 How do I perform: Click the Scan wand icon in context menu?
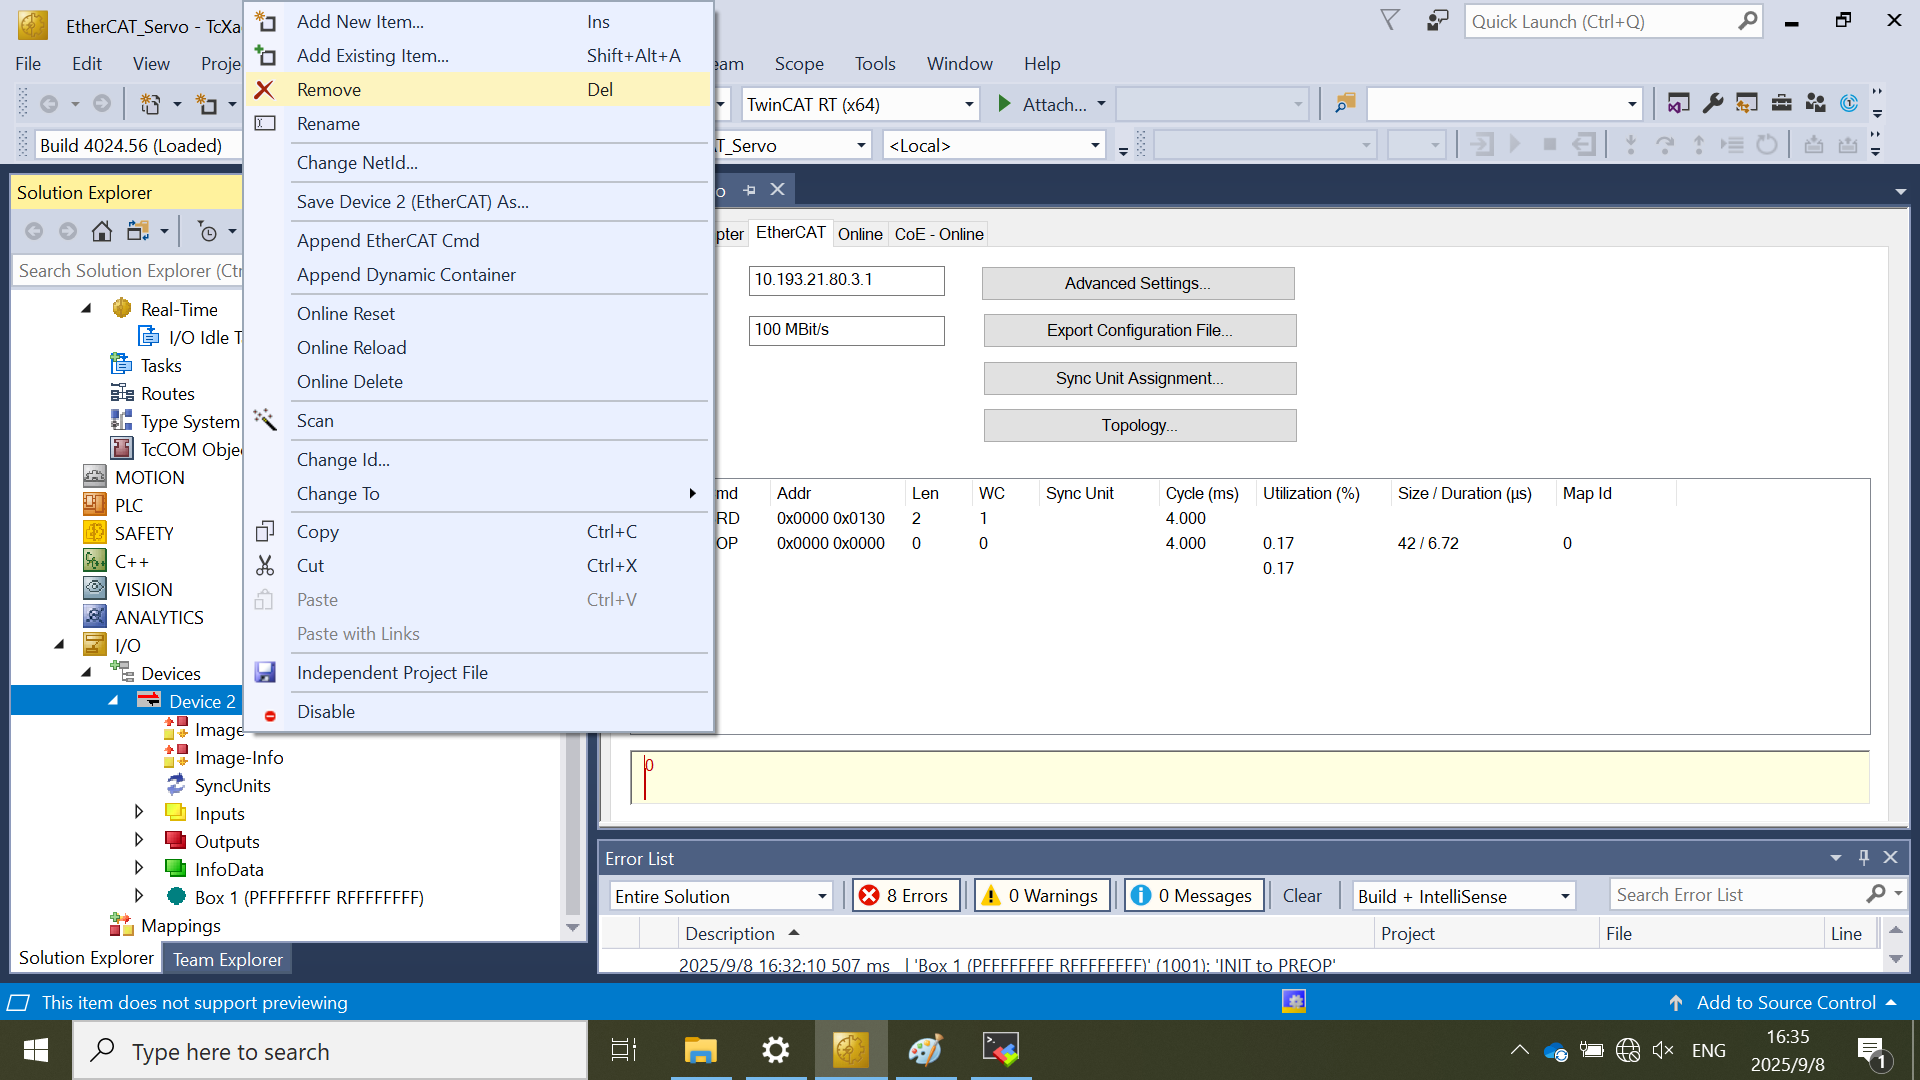tap(265, 420)
